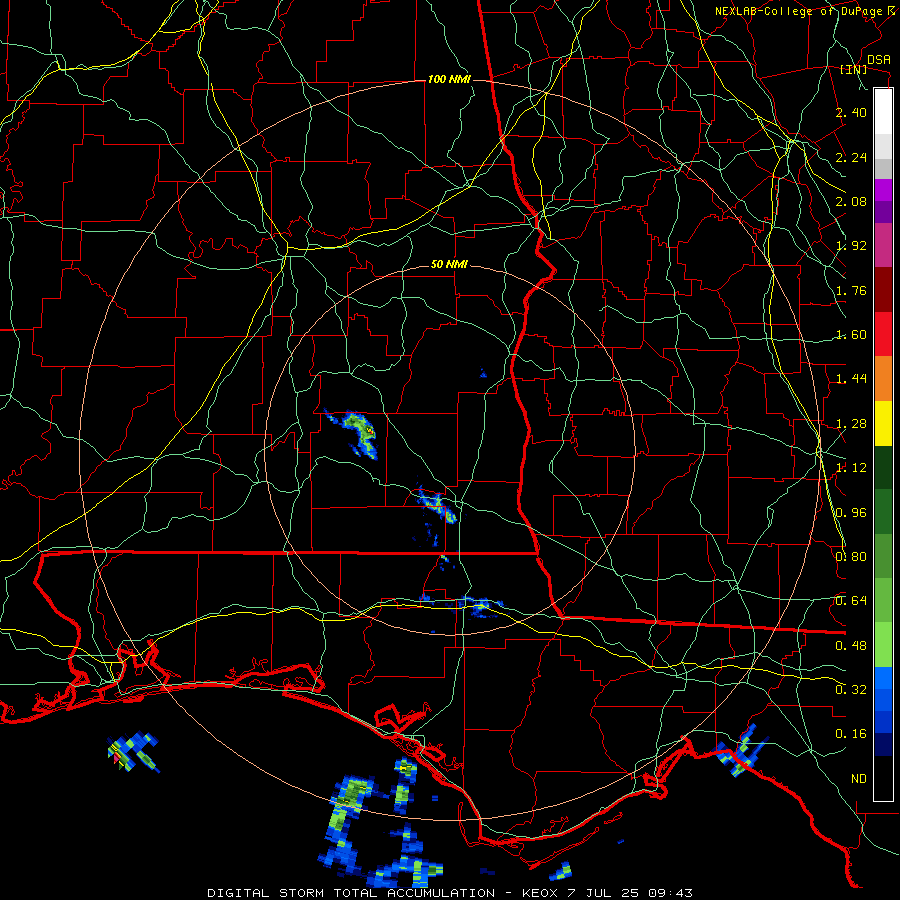Click the [IN] units label
The height and width of the screenshot is (900, 900).
(853, 69)
